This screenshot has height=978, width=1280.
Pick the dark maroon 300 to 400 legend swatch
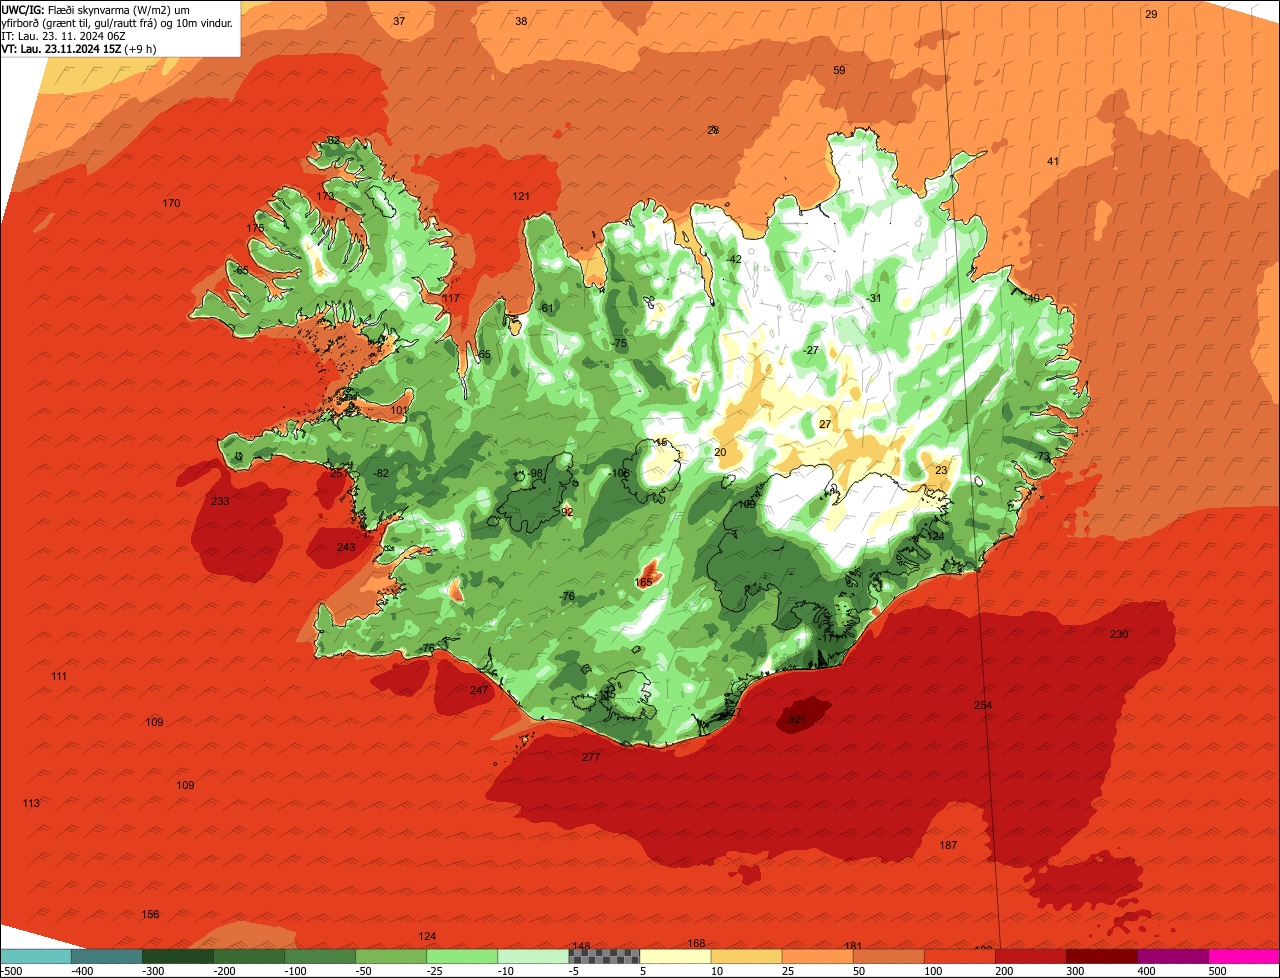coord(1102,957)
